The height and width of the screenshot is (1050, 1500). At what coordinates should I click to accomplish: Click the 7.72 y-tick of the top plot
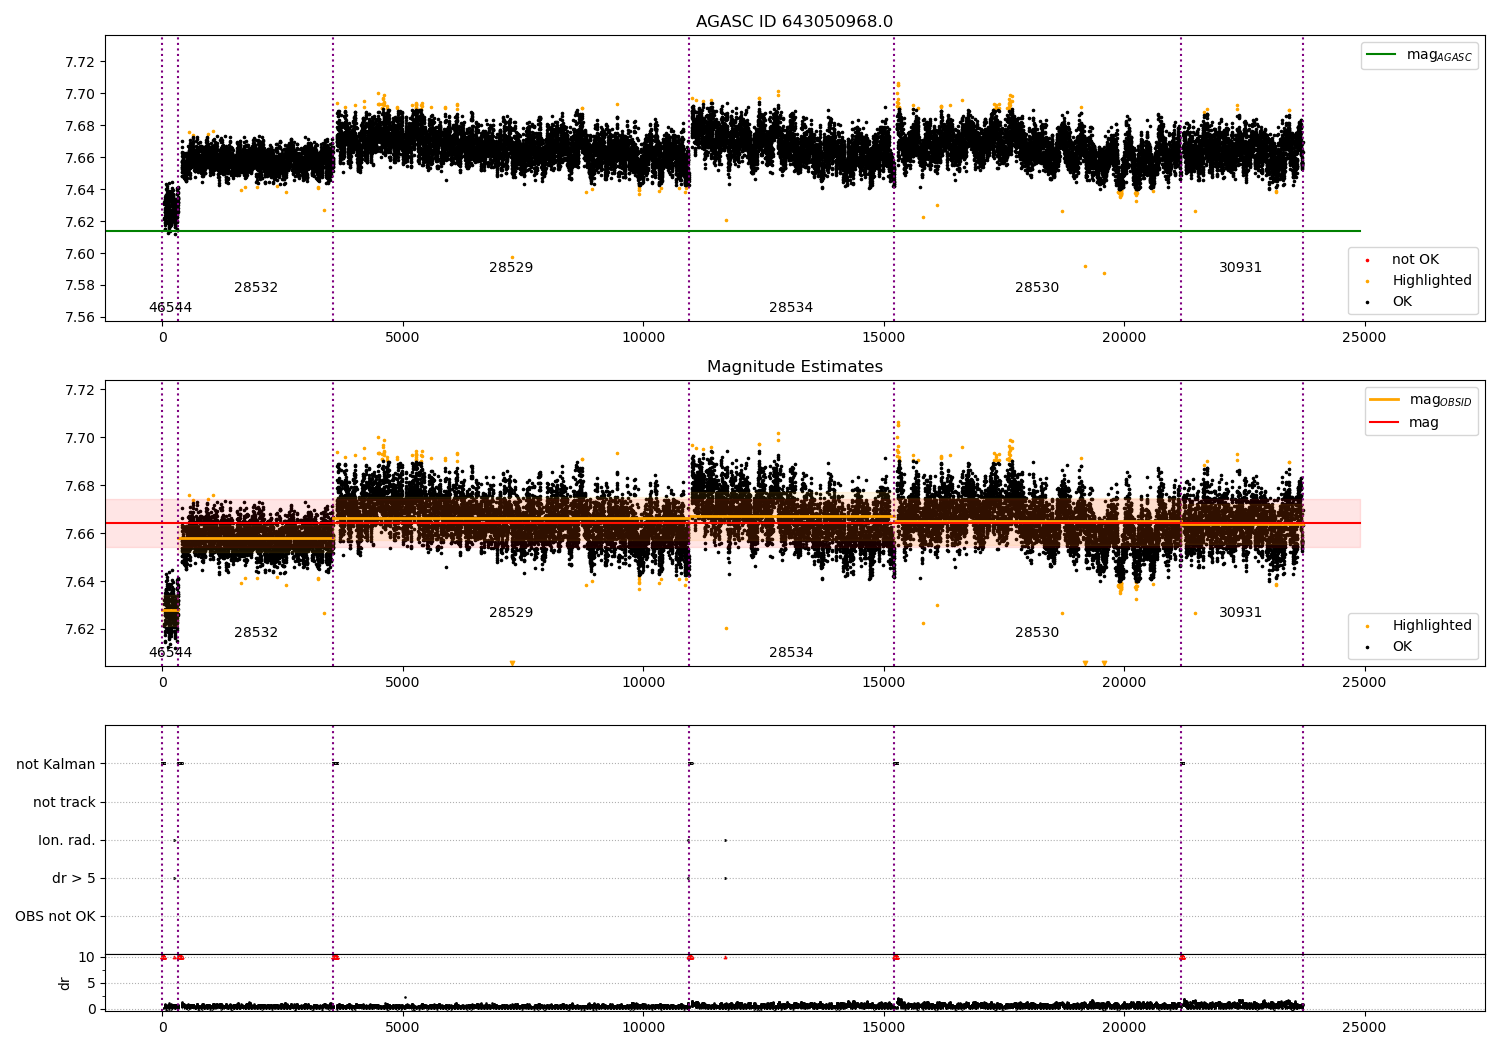coord(79,62)
